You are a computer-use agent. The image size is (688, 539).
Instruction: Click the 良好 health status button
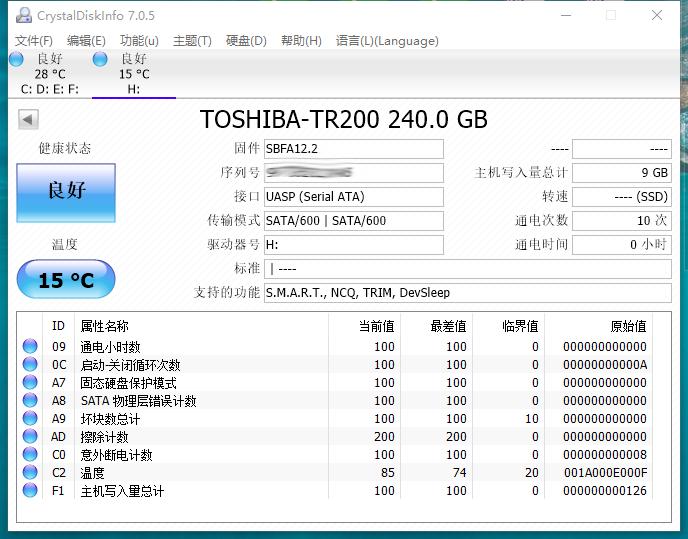tap(66, 193)
